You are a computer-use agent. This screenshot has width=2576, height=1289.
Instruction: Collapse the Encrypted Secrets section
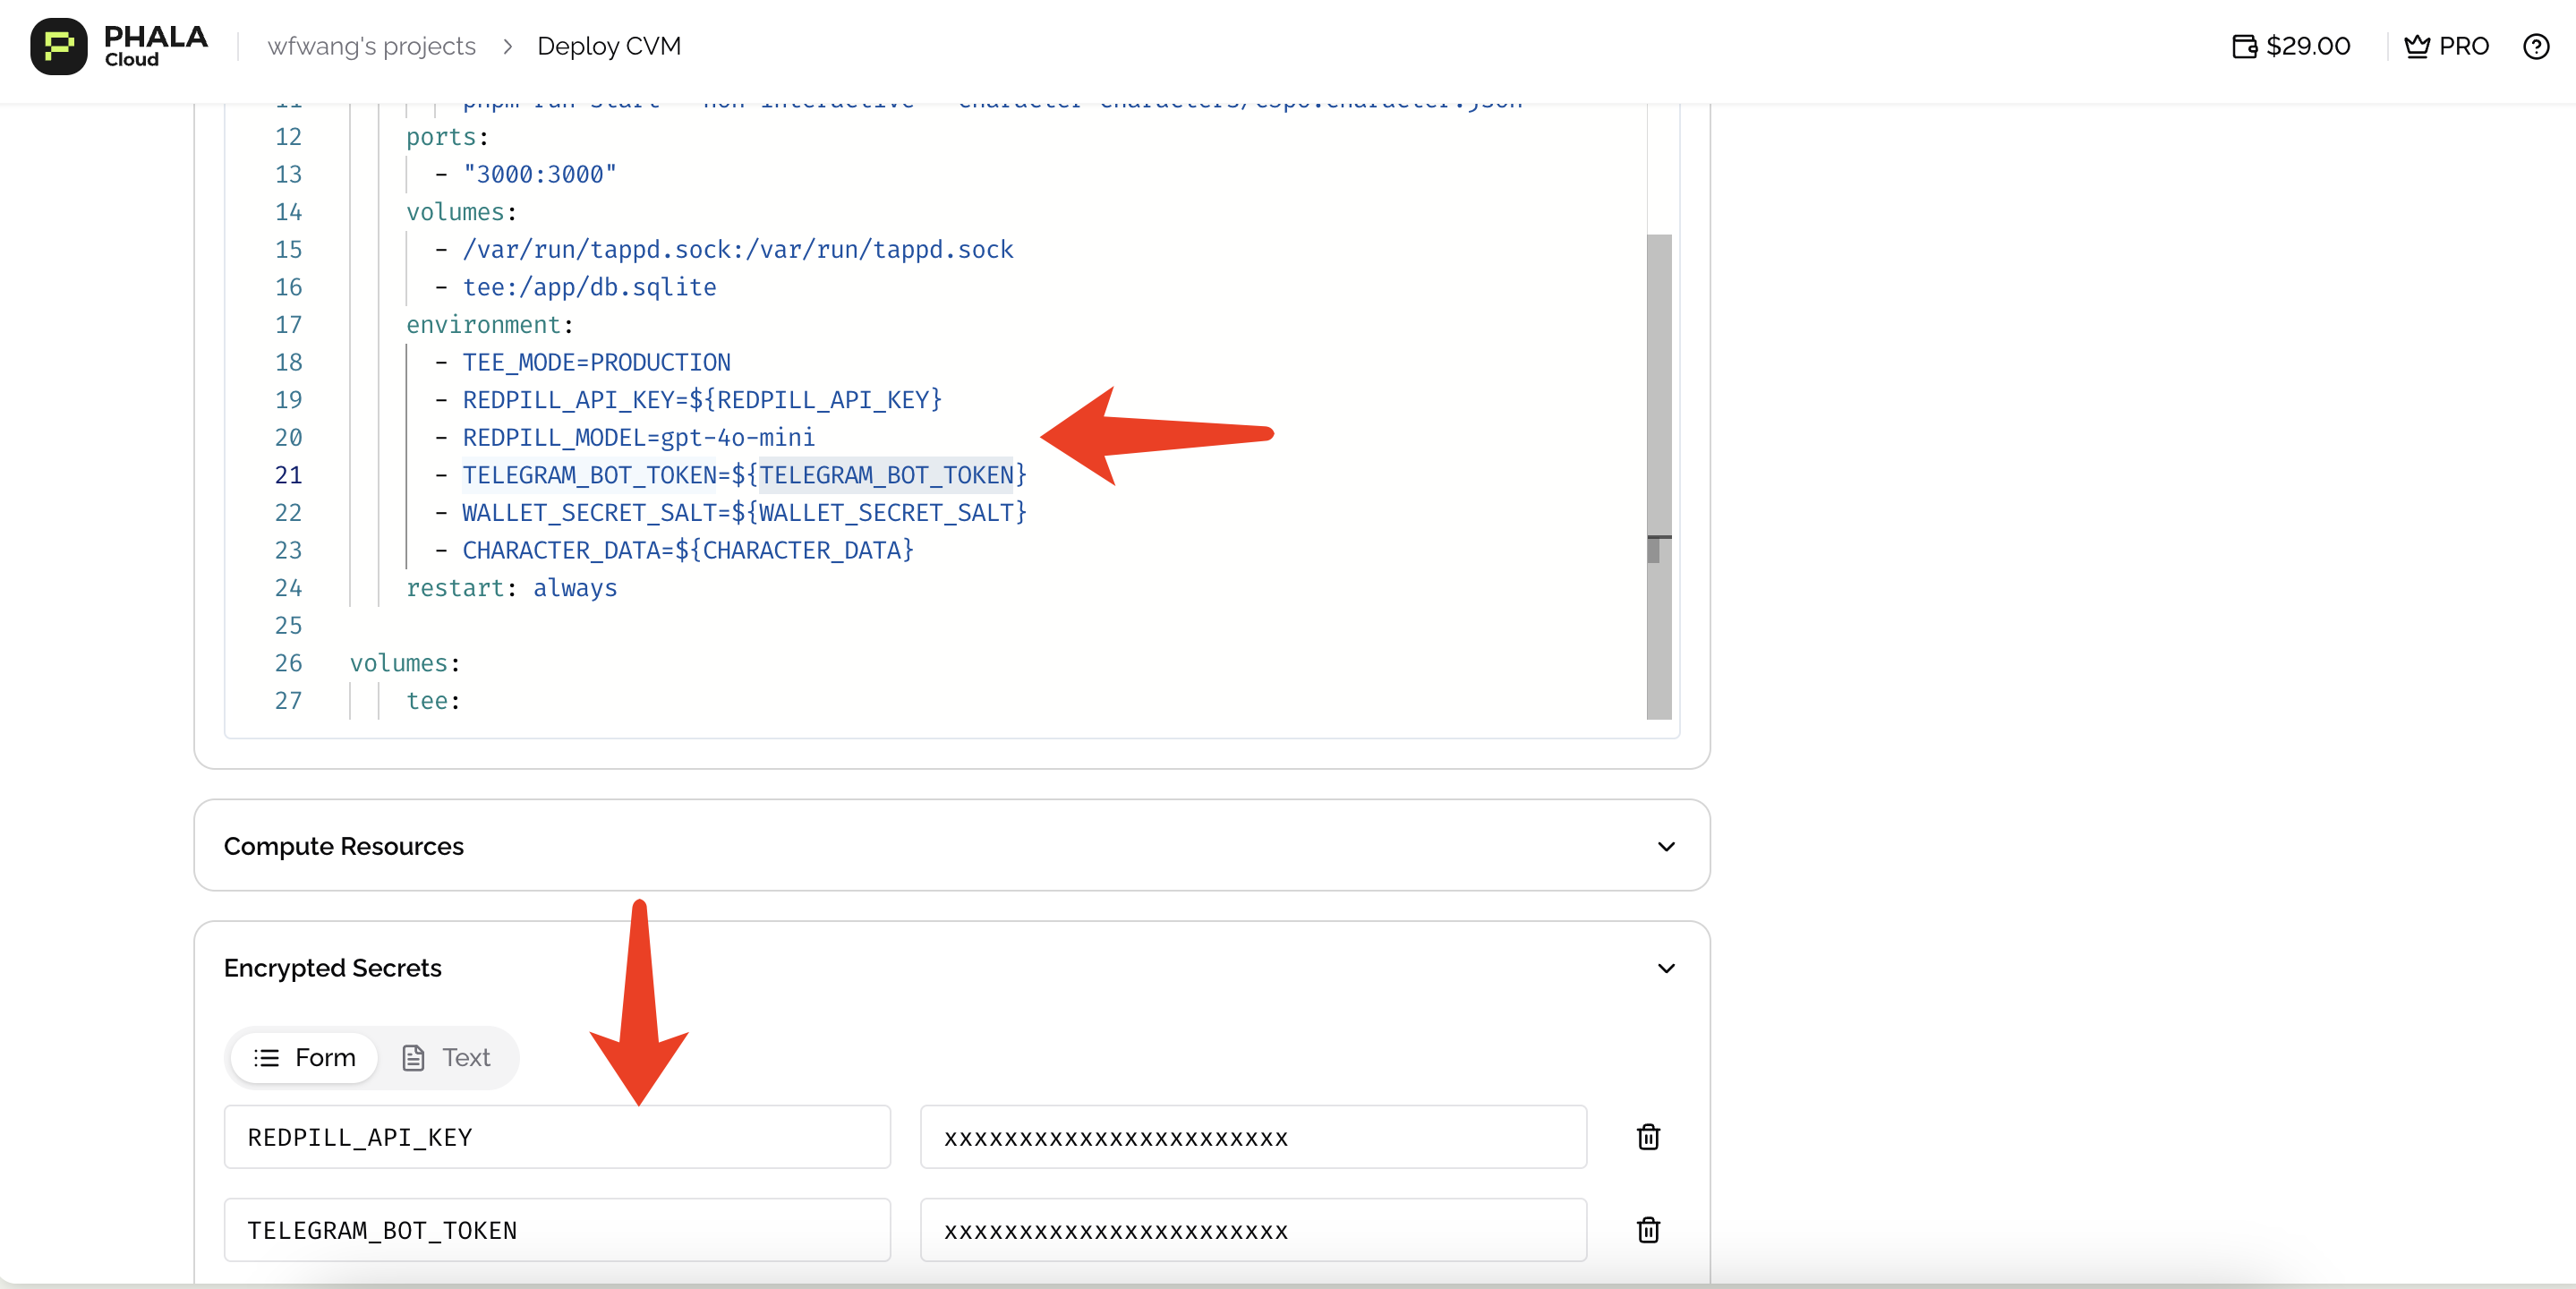coord(1665,968)
